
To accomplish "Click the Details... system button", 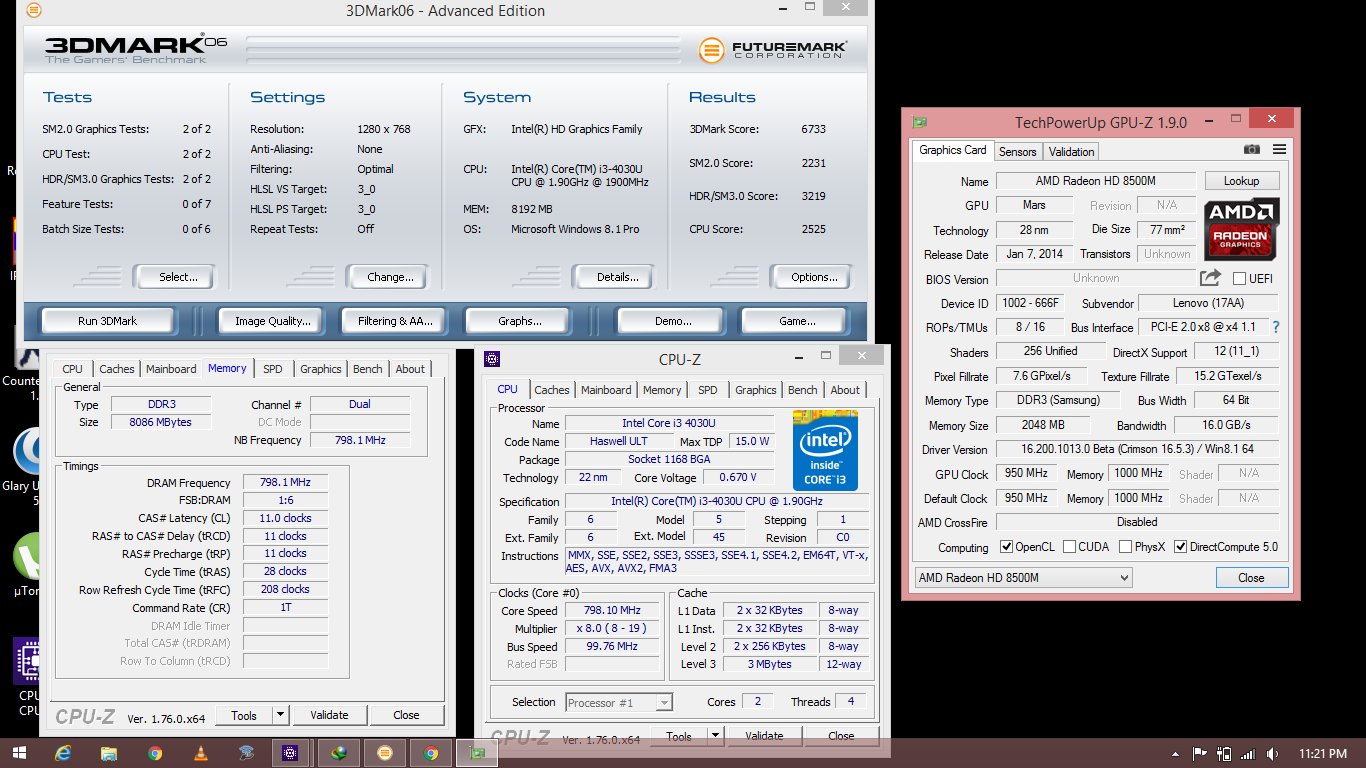I will pos(617,277).
